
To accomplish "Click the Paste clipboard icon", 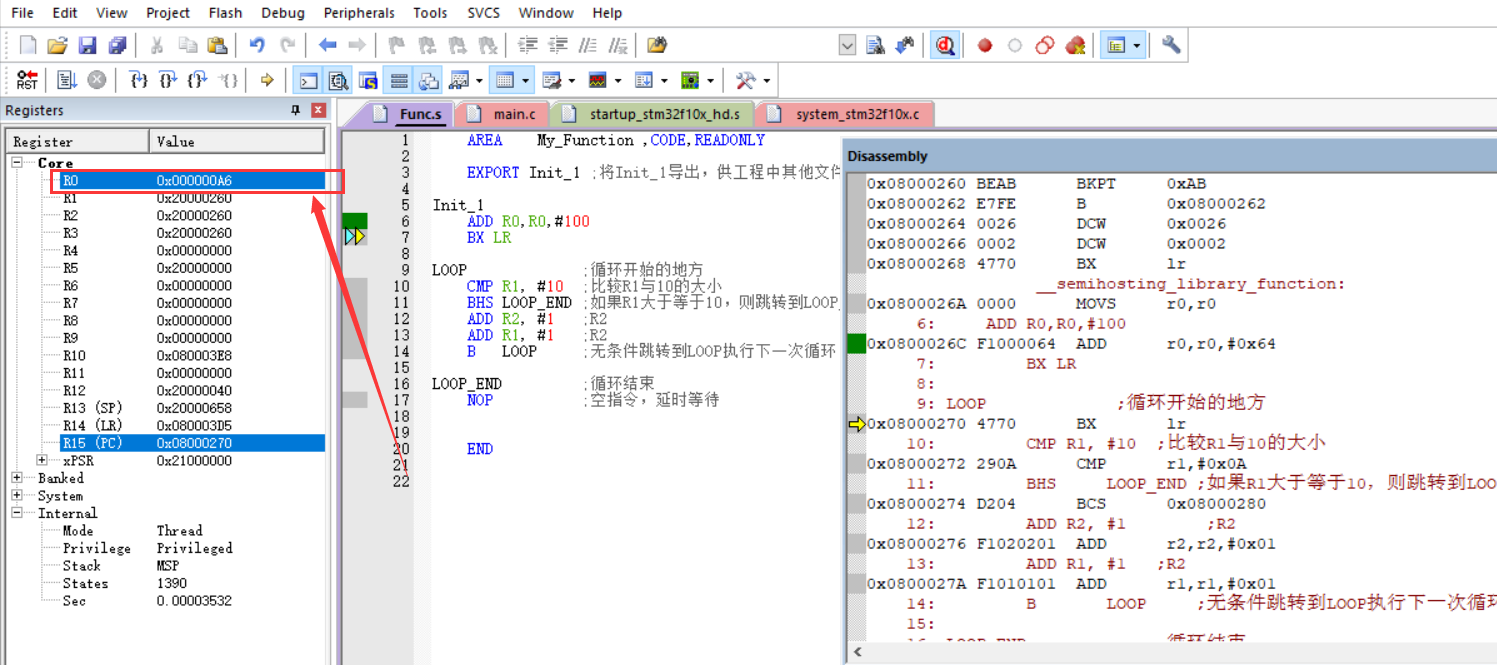I will pos(217,45).
